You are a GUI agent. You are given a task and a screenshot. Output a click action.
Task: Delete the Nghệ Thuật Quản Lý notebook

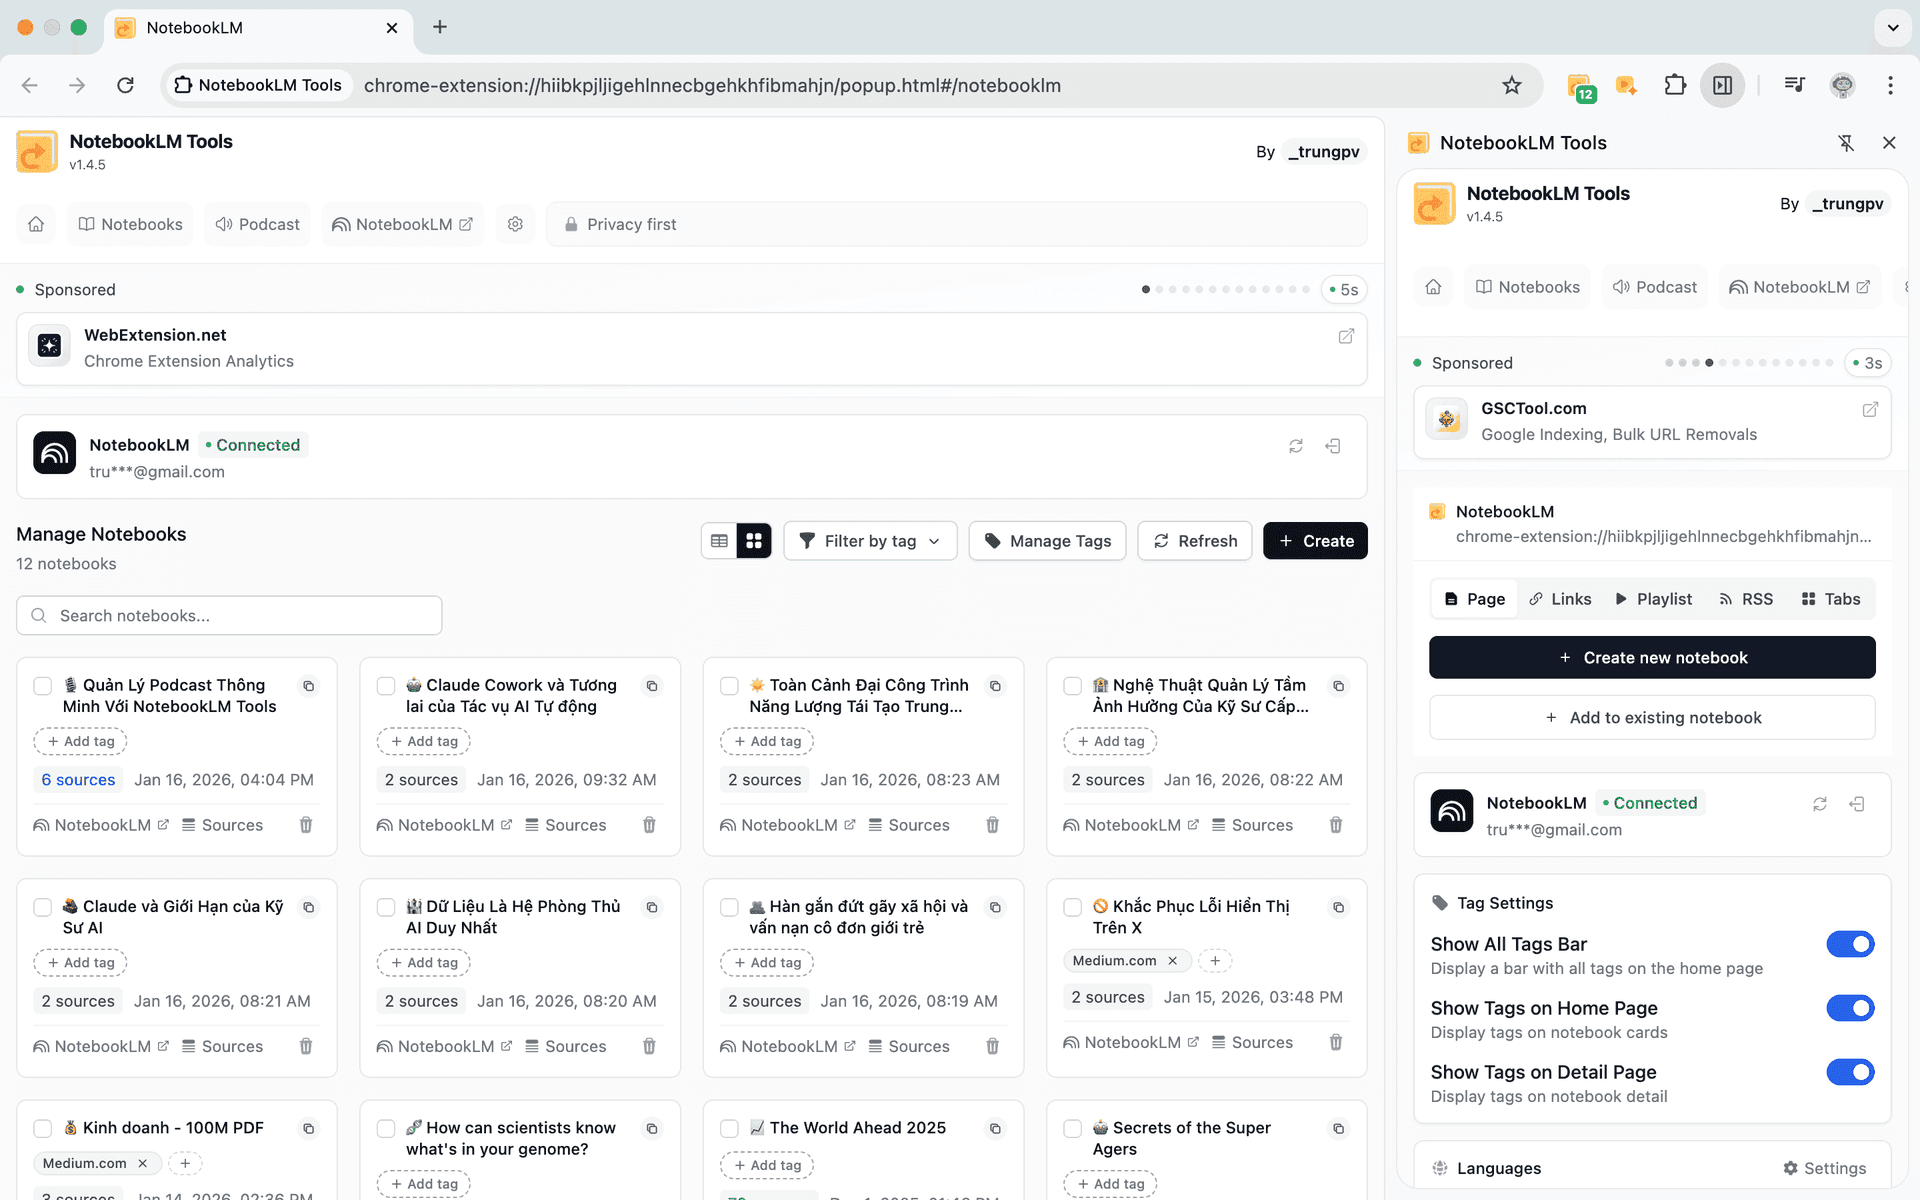[1336, 825]
